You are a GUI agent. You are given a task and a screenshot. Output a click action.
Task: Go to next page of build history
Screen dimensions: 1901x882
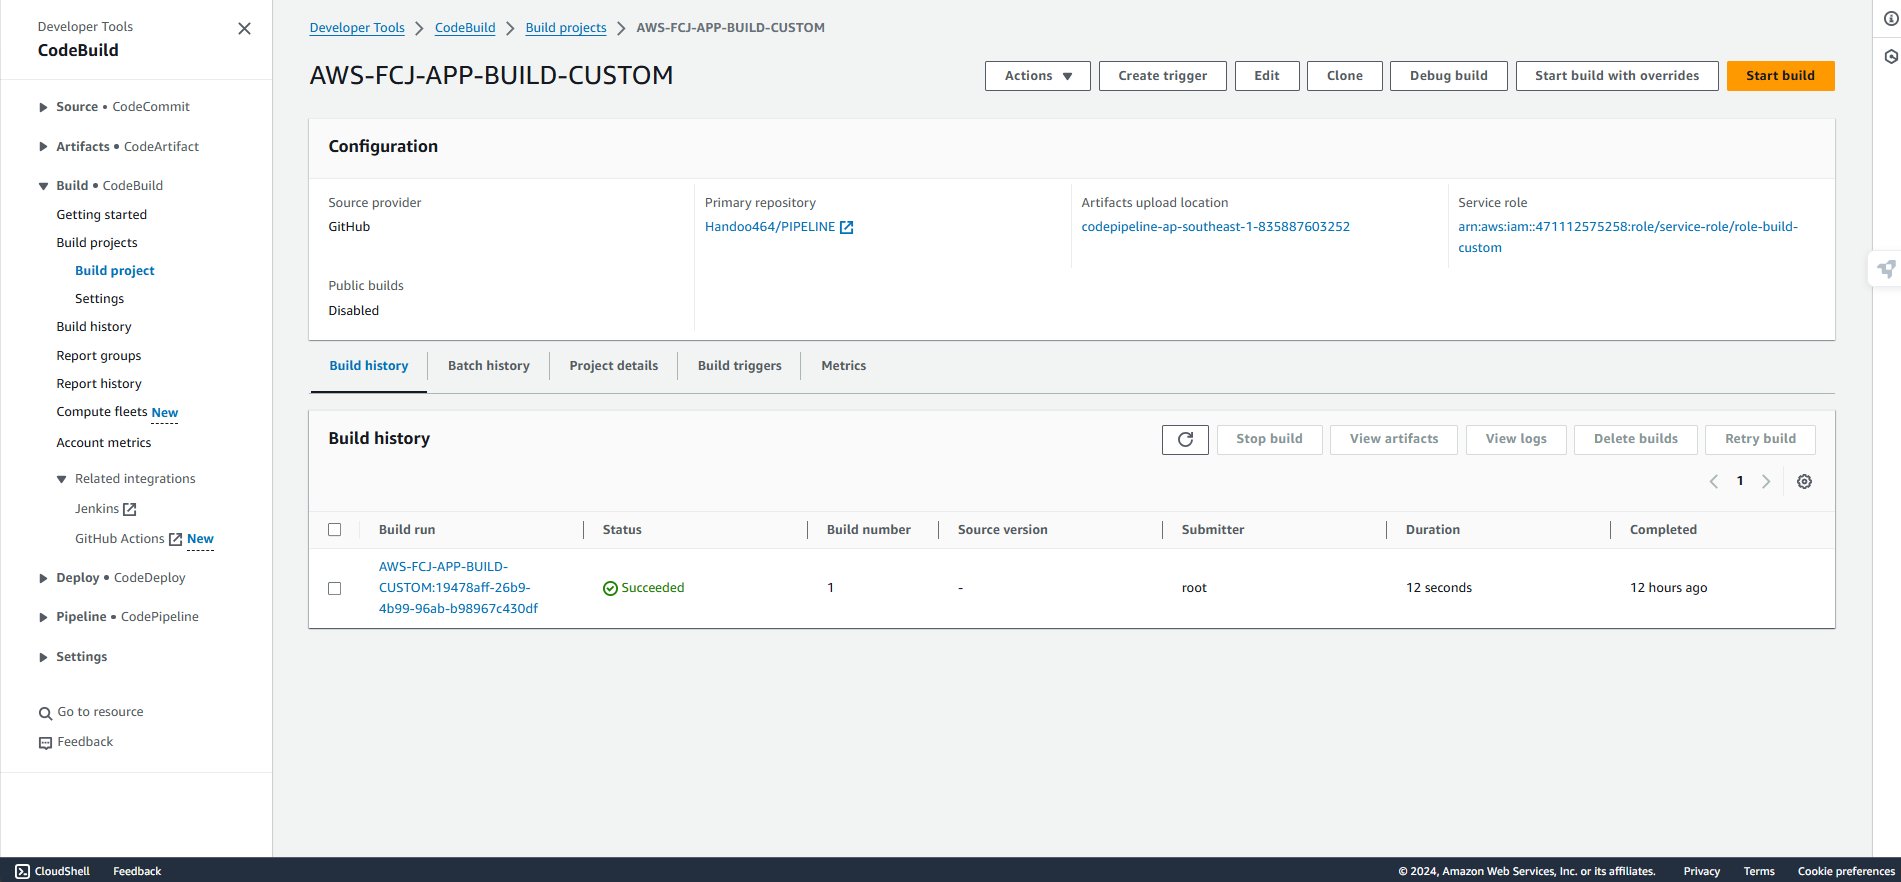1766,482
